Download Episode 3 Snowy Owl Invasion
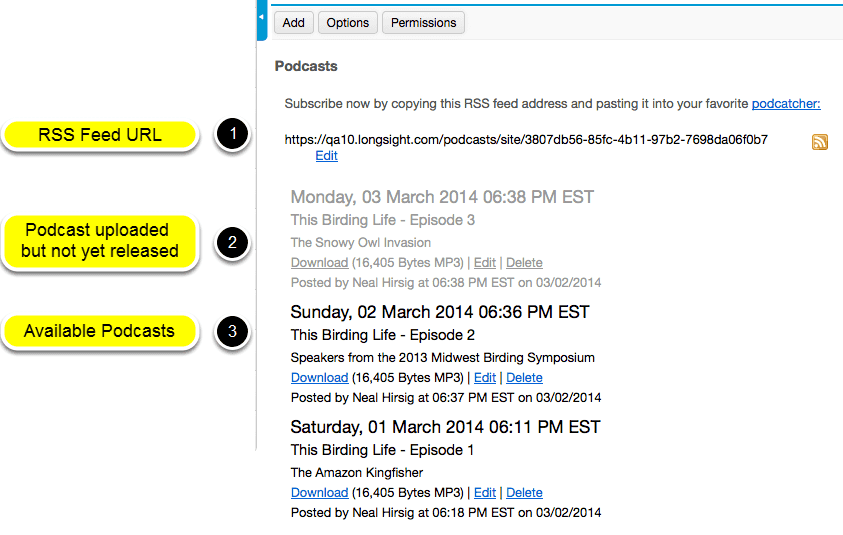The width and height of the screenshot is (843, 535). (319, 263)
